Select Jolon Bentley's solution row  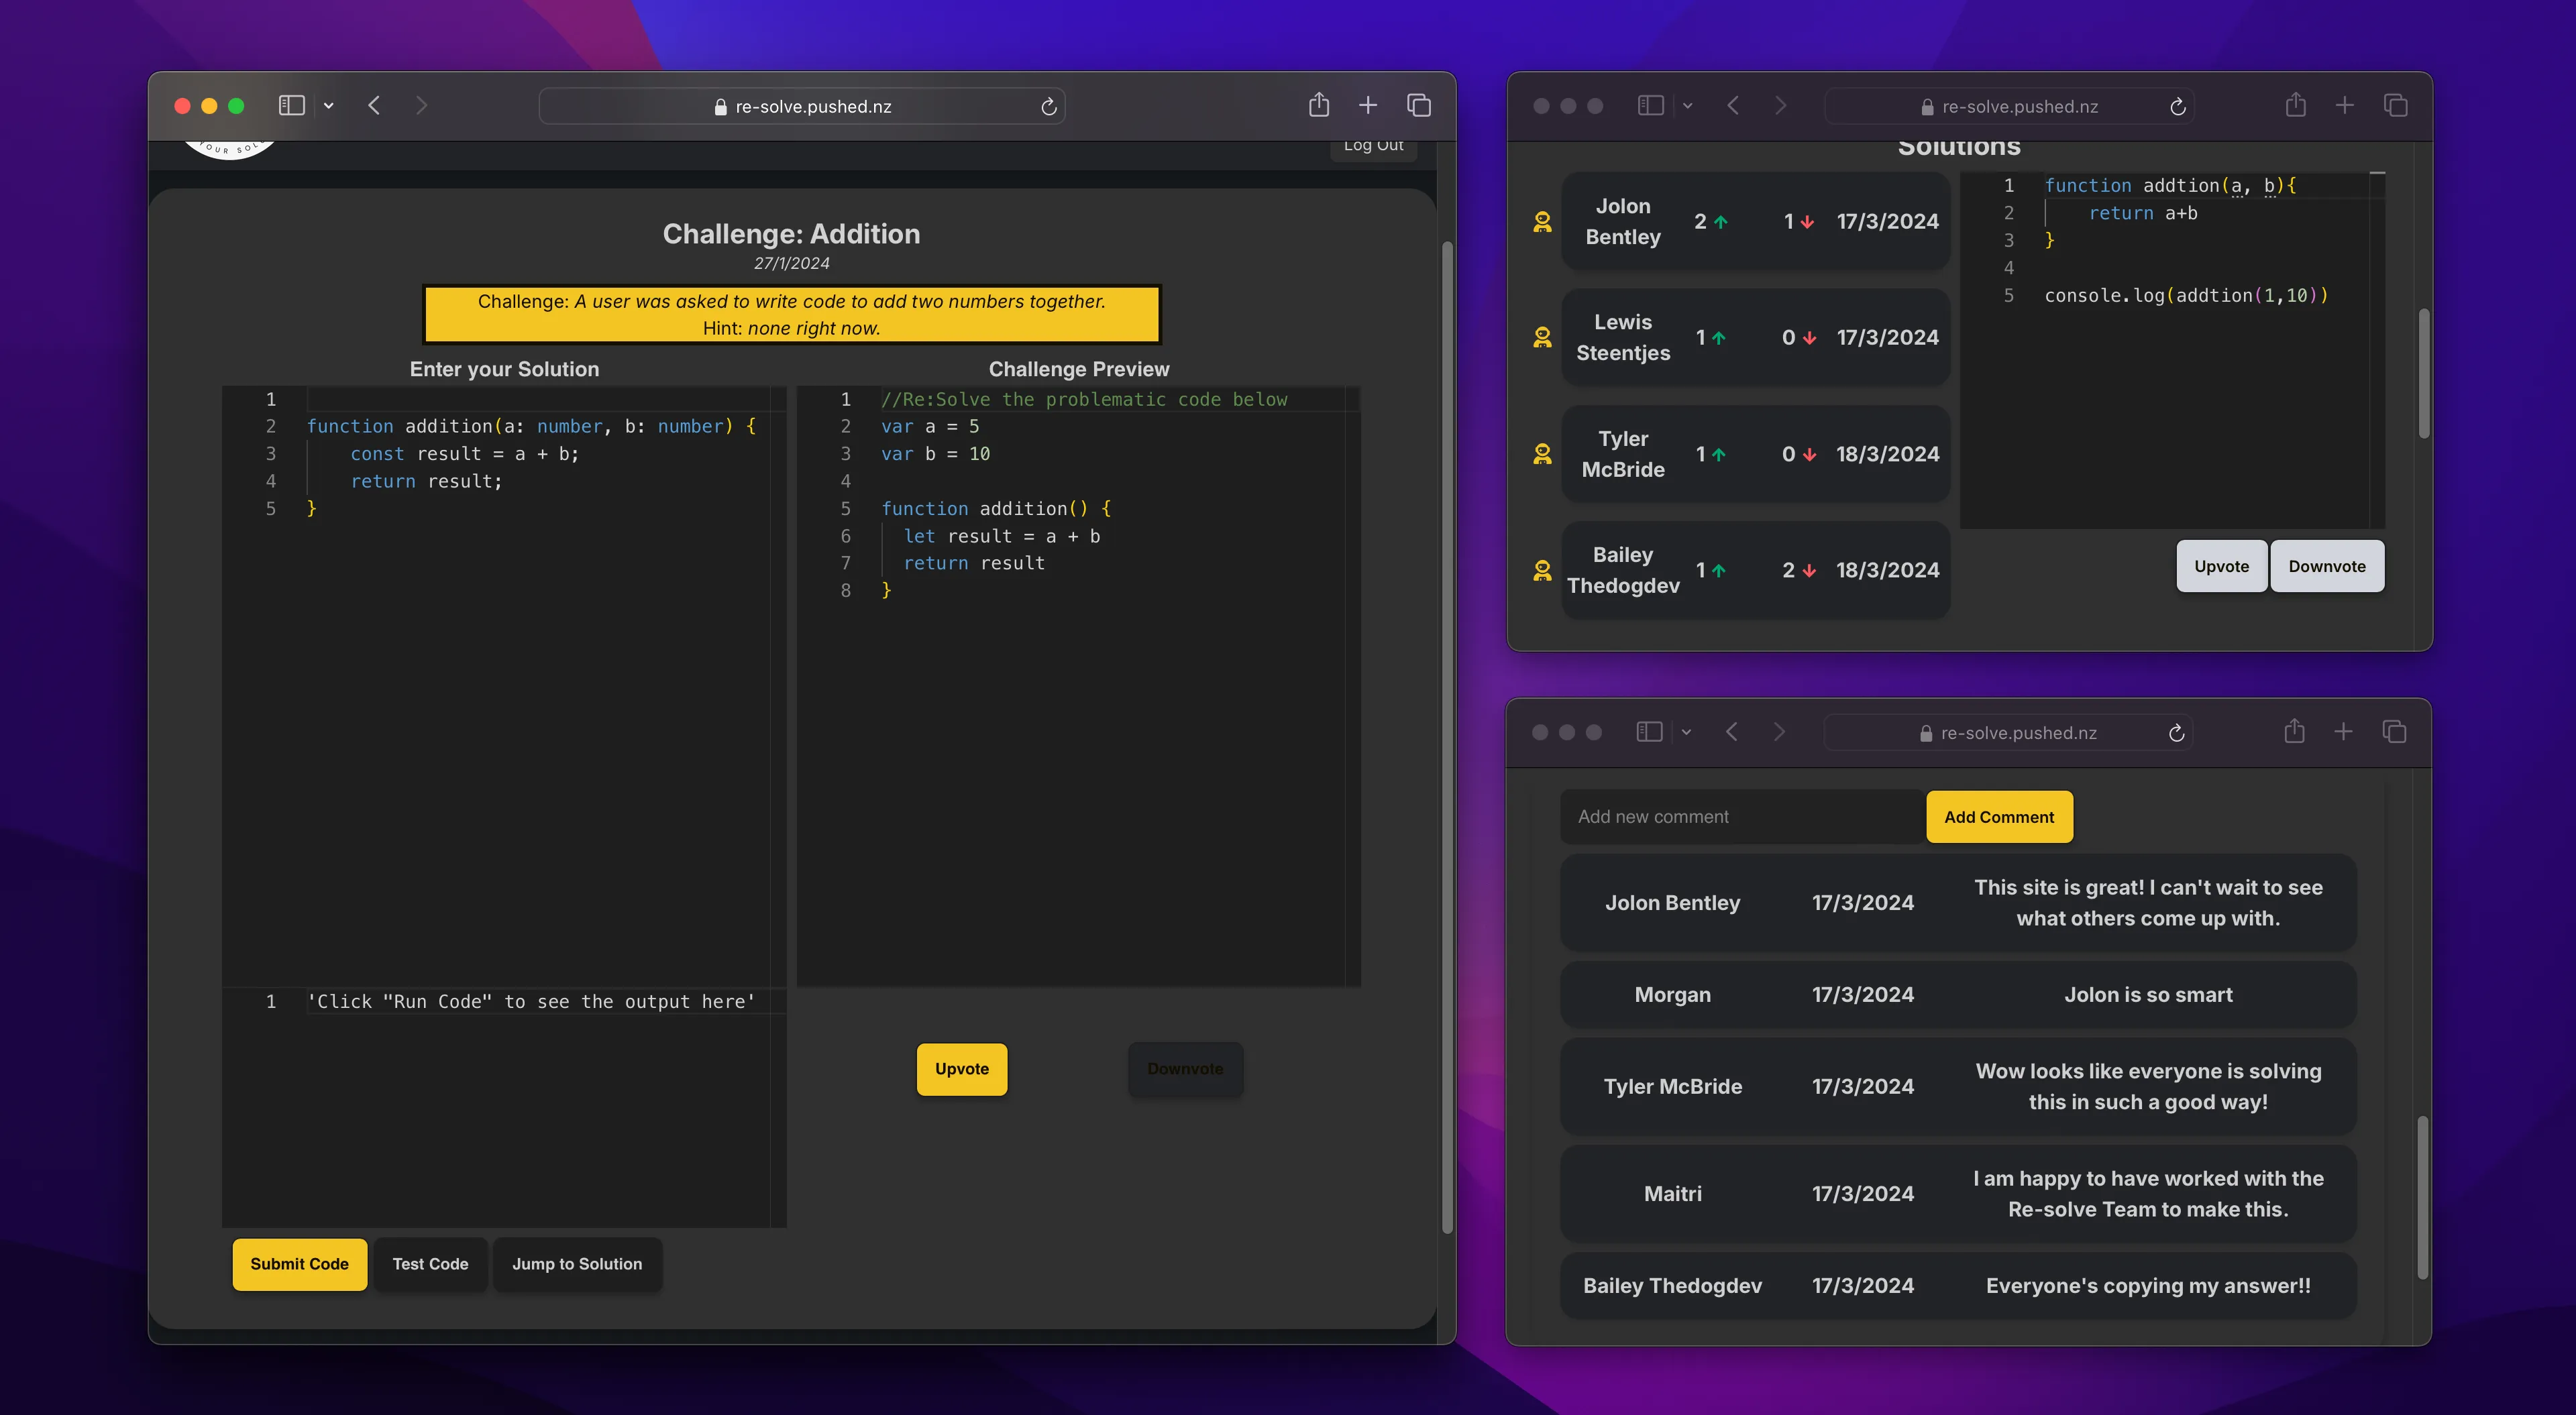(x=1755, y=221)
